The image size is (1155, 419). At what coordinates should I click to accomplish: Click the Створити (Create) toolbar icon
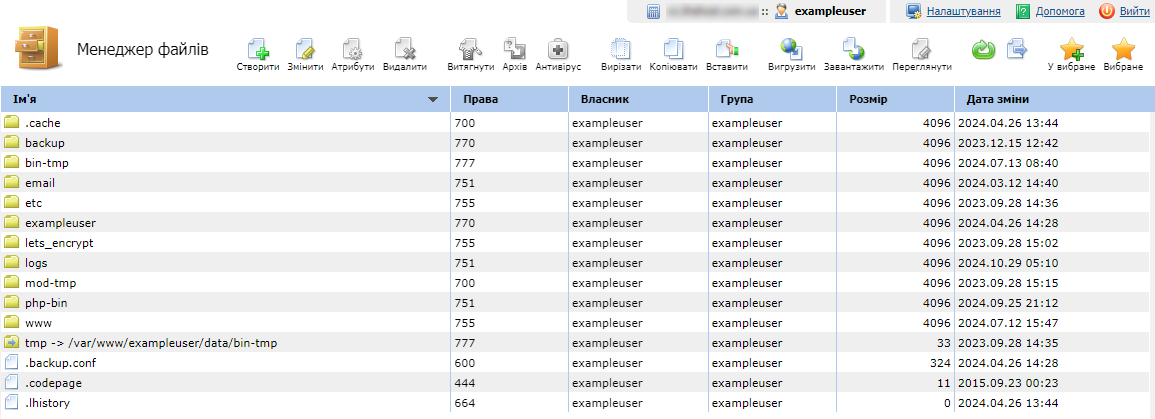click(x=258, y=49)
